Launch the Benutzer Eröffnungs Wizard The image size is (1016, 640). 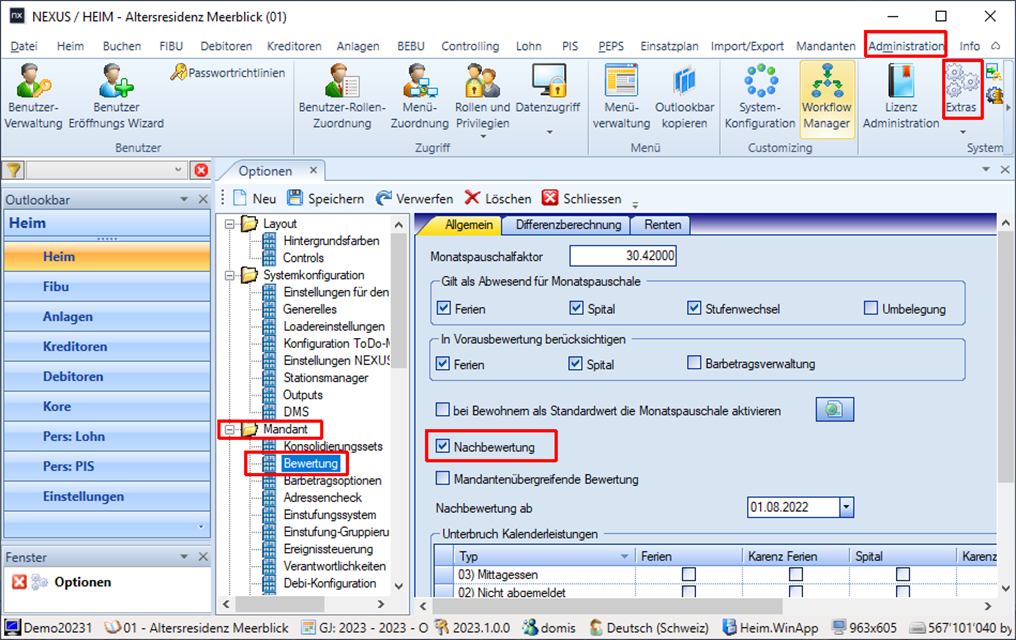coord(117,96)
